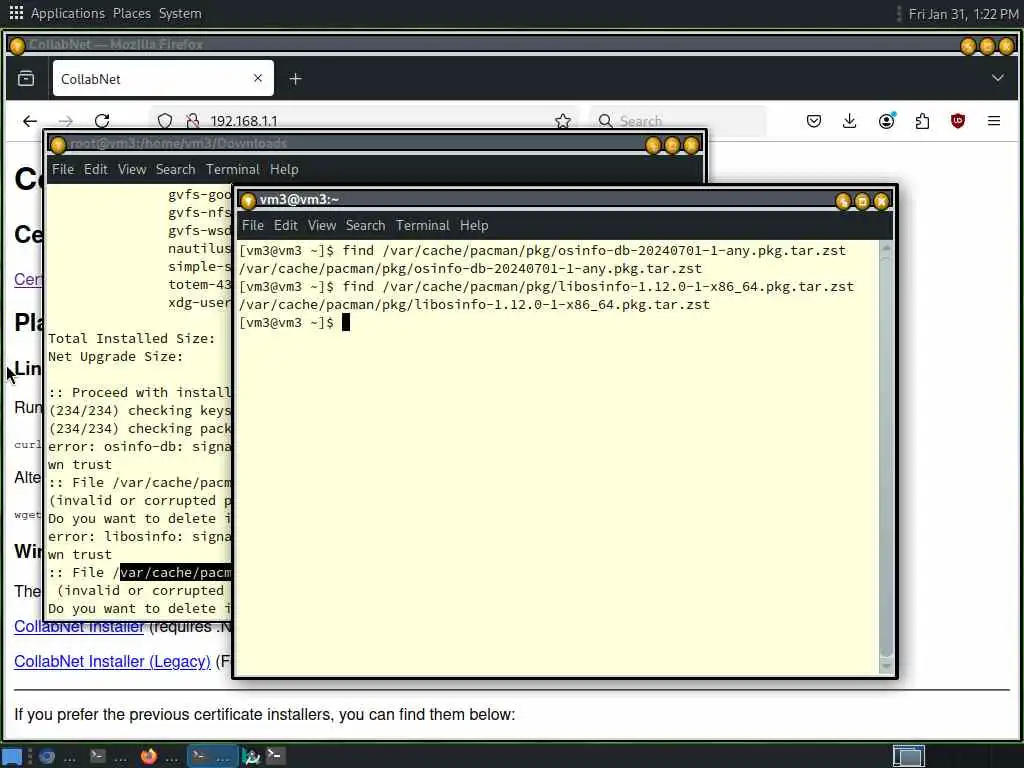Viewport: 1024px width, 768px height.
Task: Open Search menu in root Downloads terminal
Action: pyautogui.click(x=175, y=169)
